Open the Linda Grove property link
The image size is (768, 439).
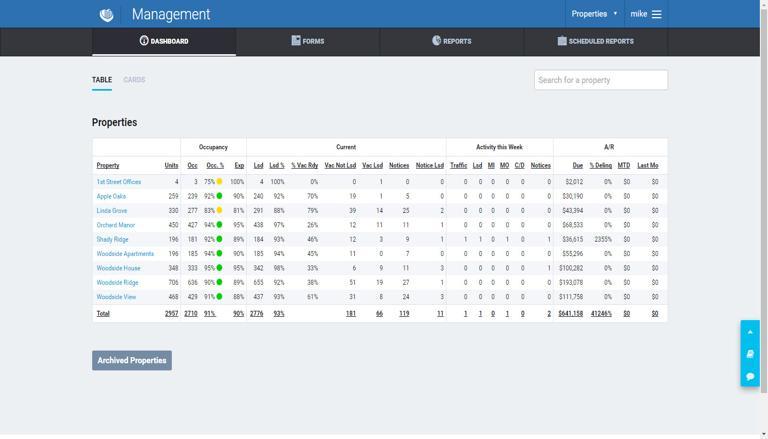(112, 211)
